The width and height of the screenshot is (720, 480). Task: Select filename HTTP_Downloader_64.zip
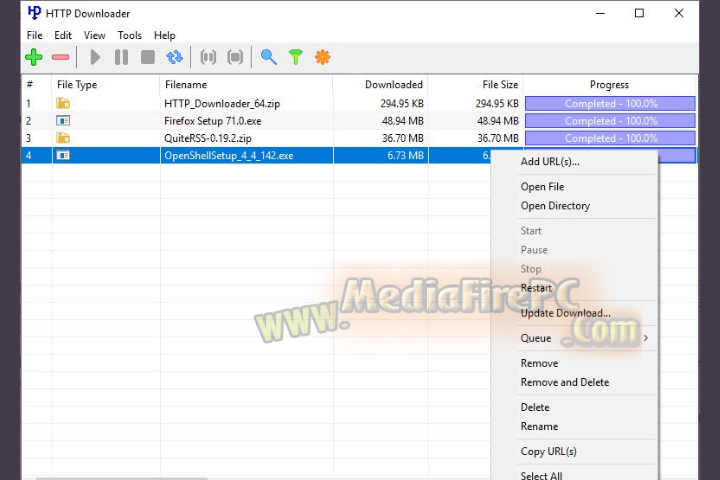[222, 104]
